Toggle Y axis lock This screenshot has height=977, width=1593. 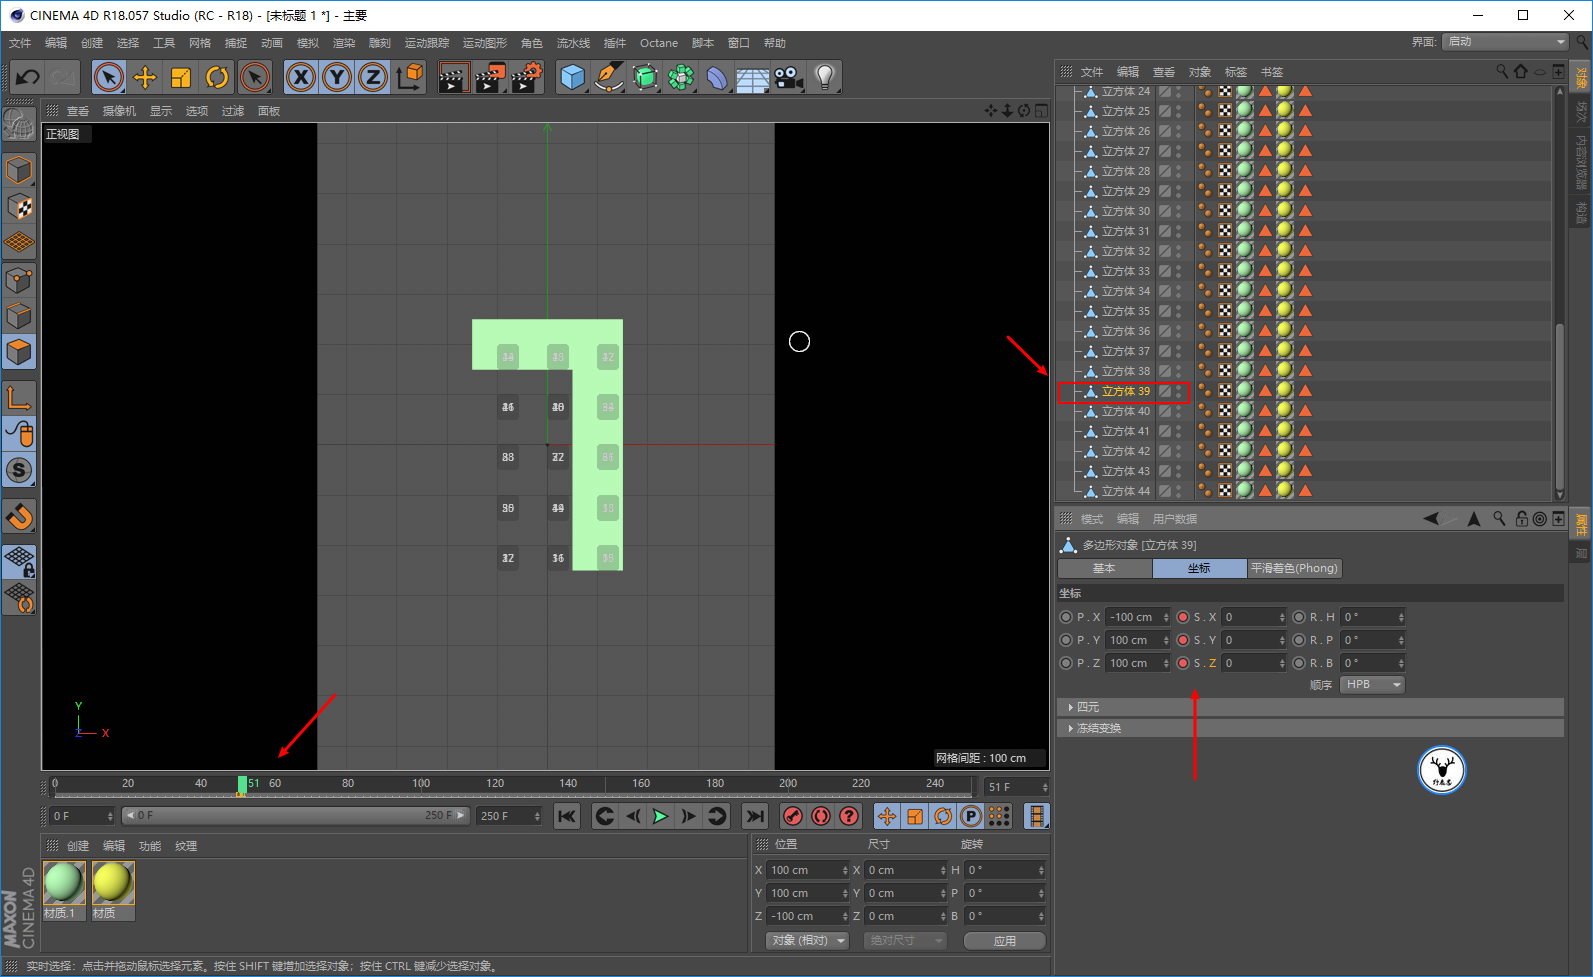pyautogui.click(x=337, y=77)
